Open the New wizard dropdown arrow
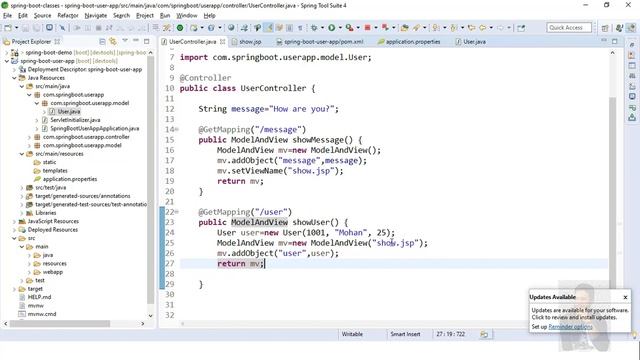The image size is (640, 360). pyautogui.click(x=16, y=28)
